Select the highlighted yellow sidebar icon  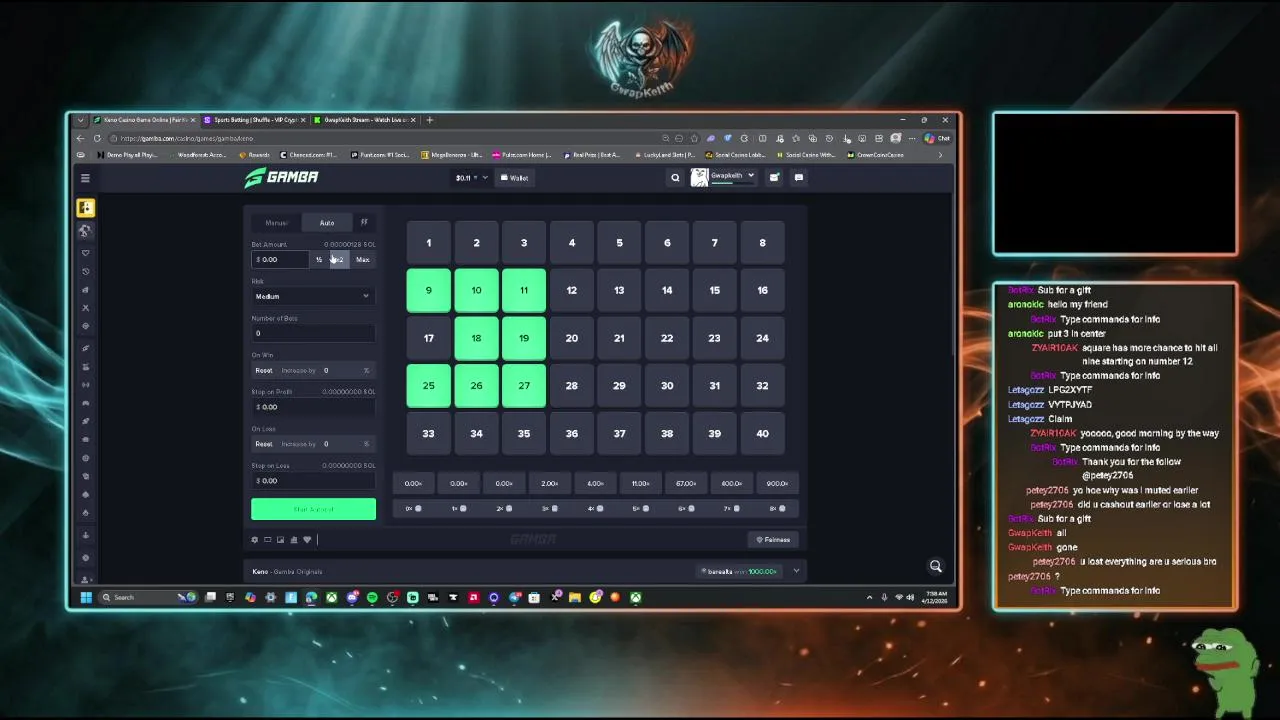85,208
